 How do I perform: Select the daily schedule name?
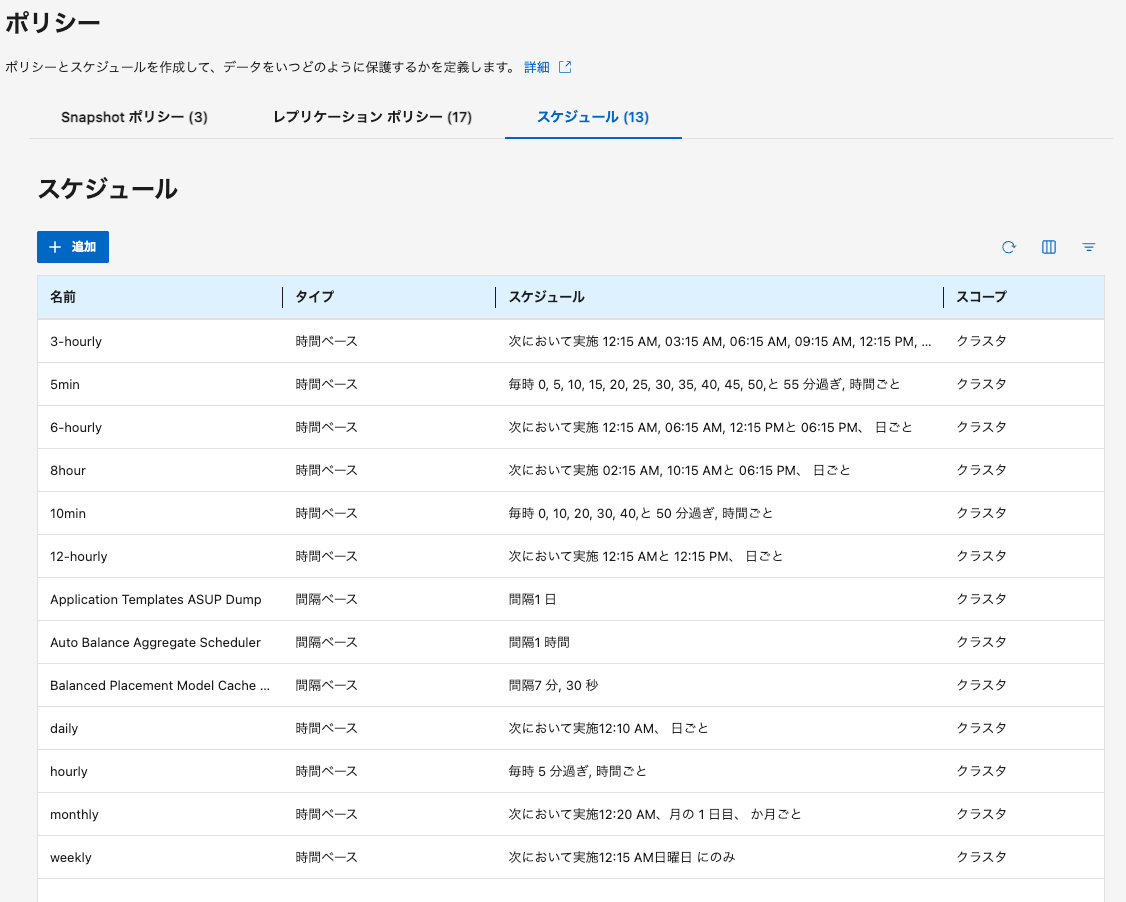(x=64, y=729)
